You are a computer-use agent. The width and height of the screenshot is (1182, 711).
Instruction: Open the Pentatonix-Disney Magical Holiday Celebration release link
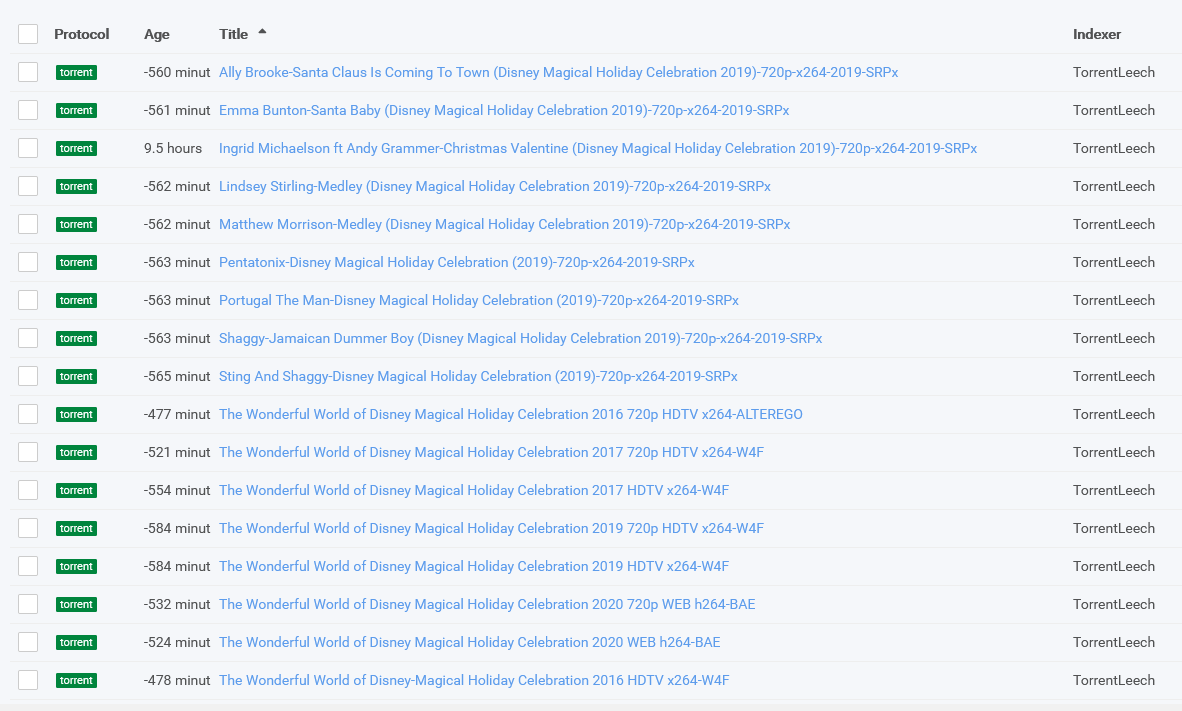[456, 262]
